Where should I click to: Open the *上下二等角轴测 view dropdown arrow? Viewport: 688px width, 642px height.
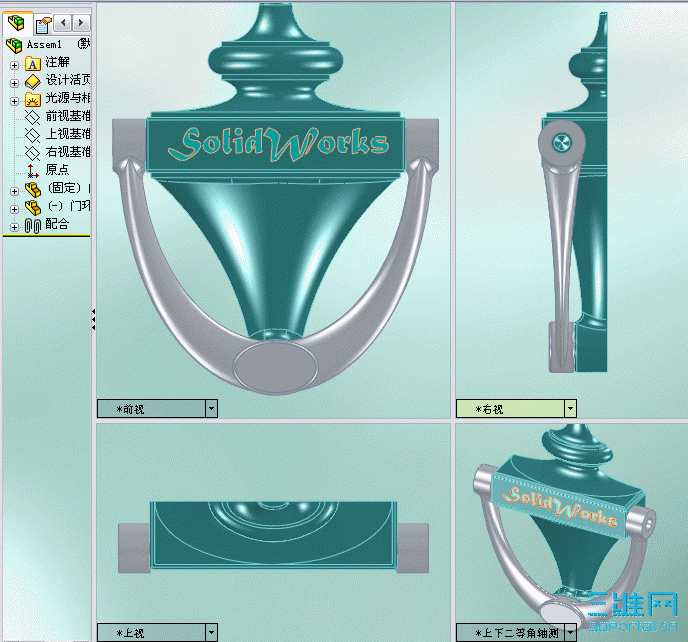pos(570,632)
